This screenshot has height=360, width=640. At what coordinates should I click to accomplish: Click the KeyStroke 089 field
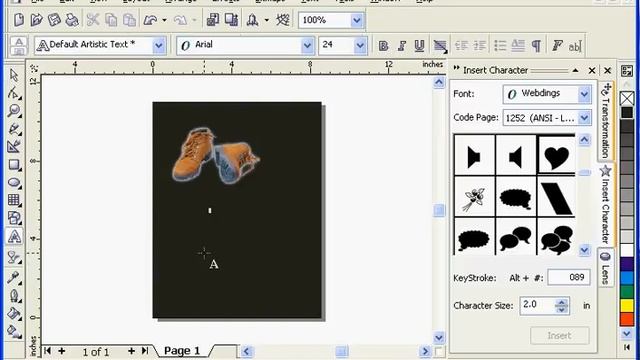pyautogui.click(x=568, y=278)
